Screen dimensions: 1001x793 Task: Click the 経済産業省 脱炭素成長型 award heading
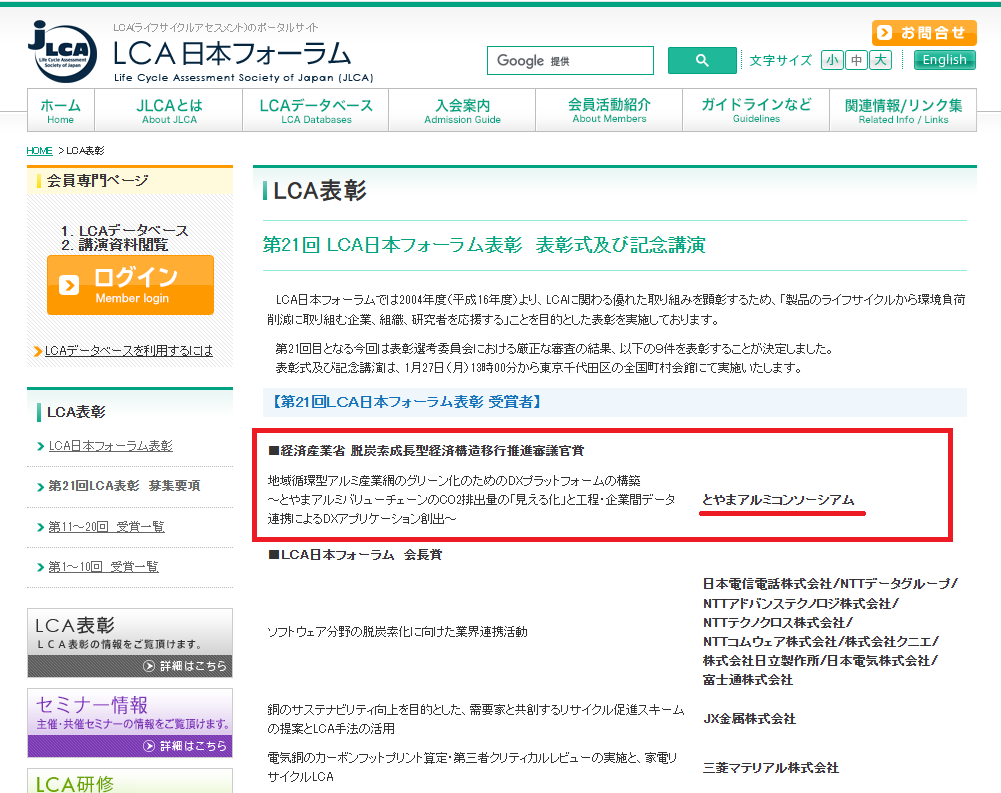tap(426, 451)
